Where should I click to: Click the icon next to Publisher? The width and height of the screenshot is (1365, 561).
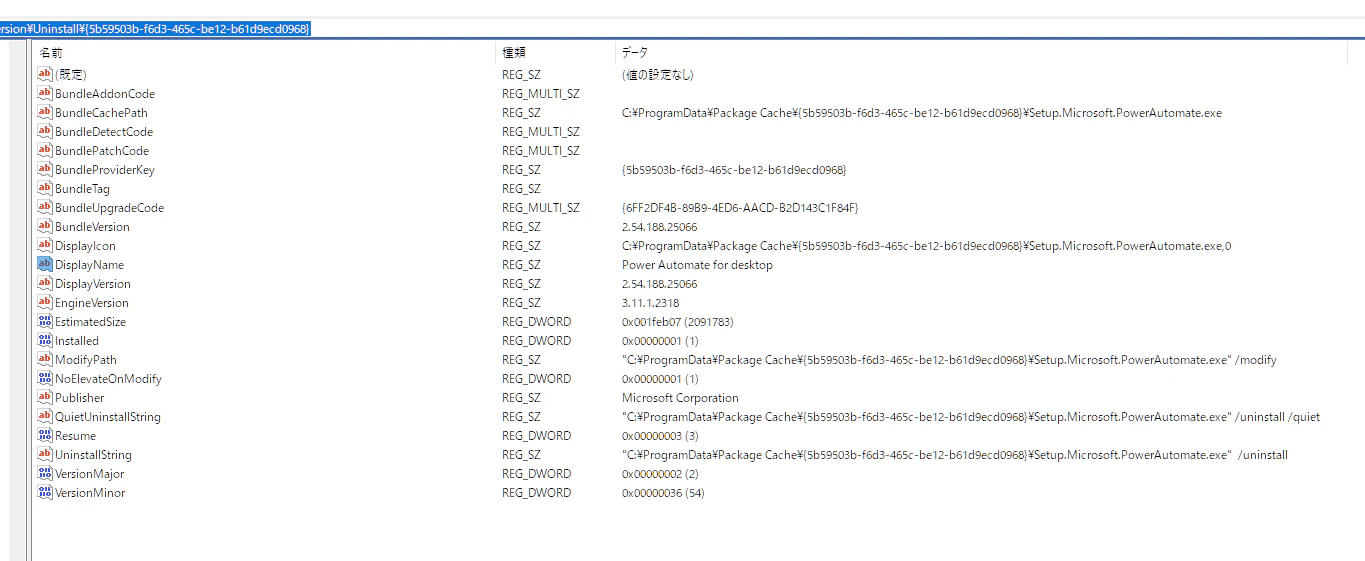pos(44,397)
